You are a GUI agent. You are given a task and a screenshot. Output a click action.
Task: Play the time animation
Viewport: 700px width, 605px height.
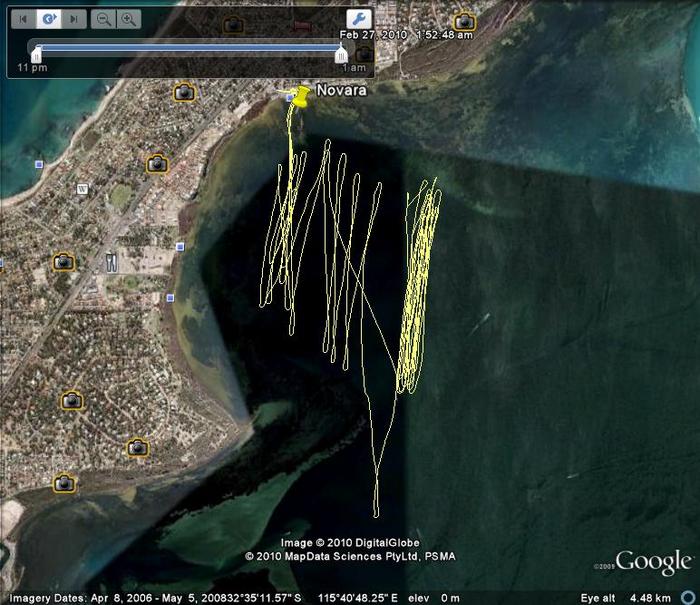pos(48,19)
